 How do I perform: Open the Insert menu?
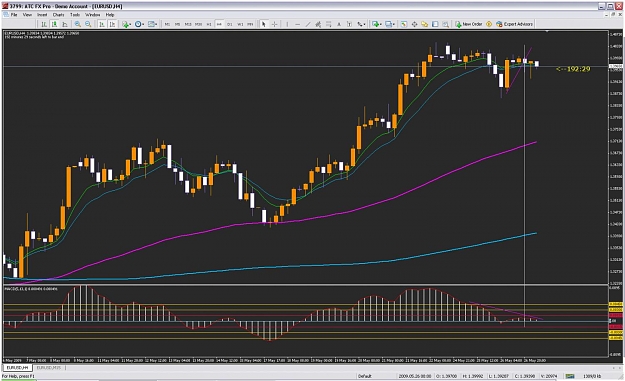coord(42,14)
